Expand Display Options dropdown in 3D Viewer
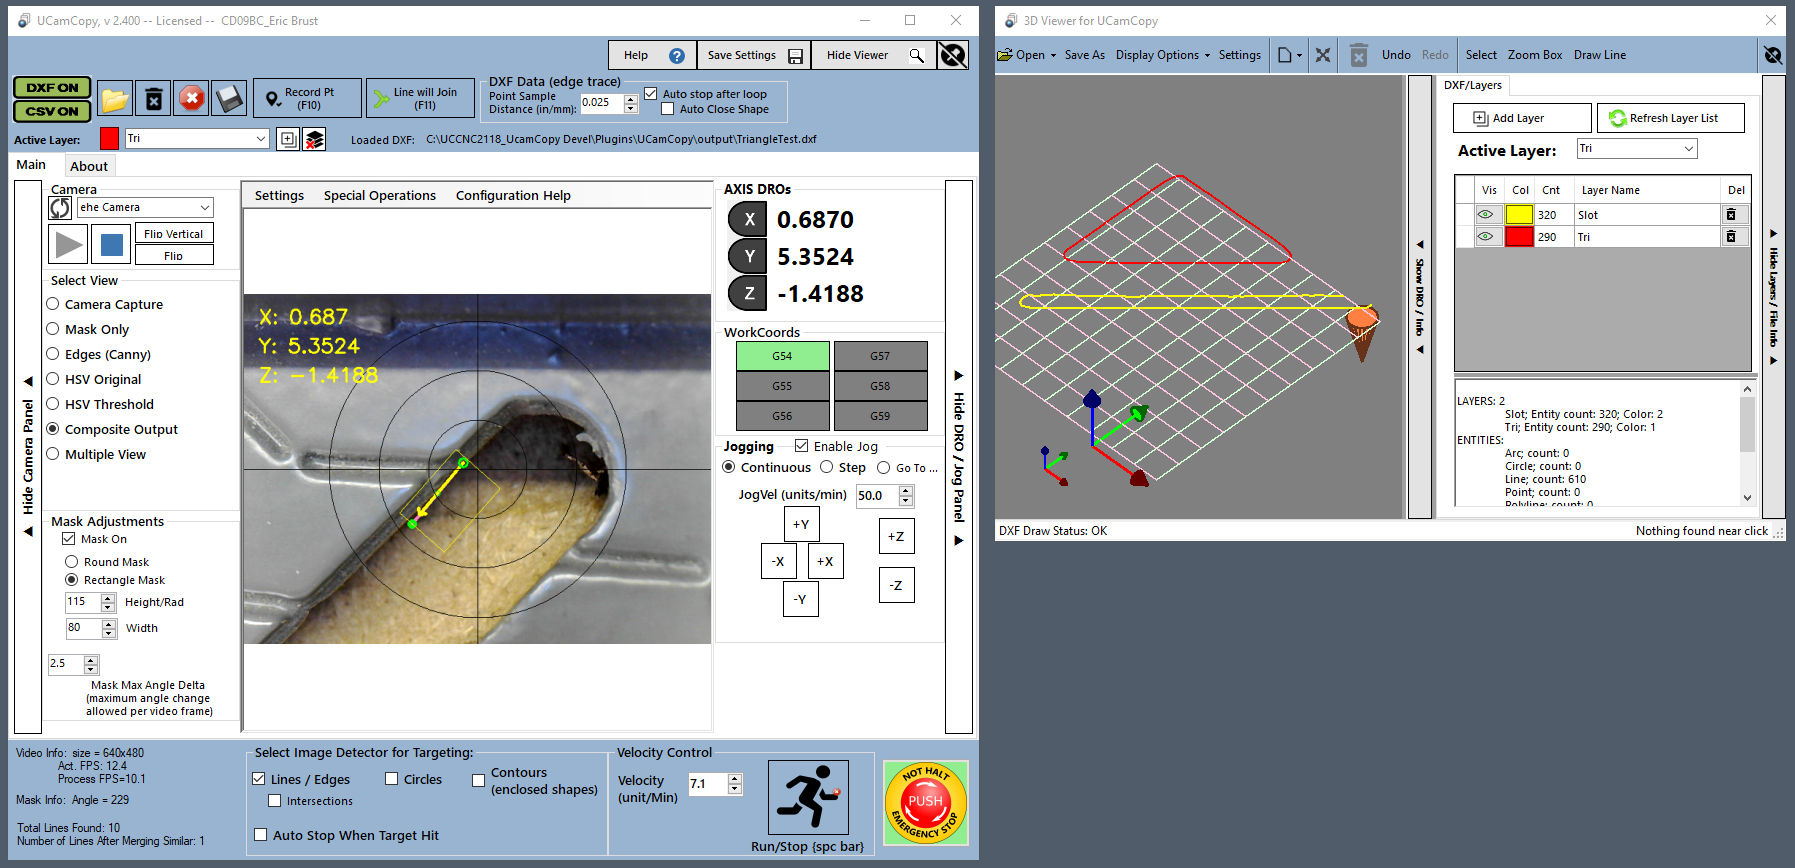The image size is (1795, 868). tap(1207, 56)
